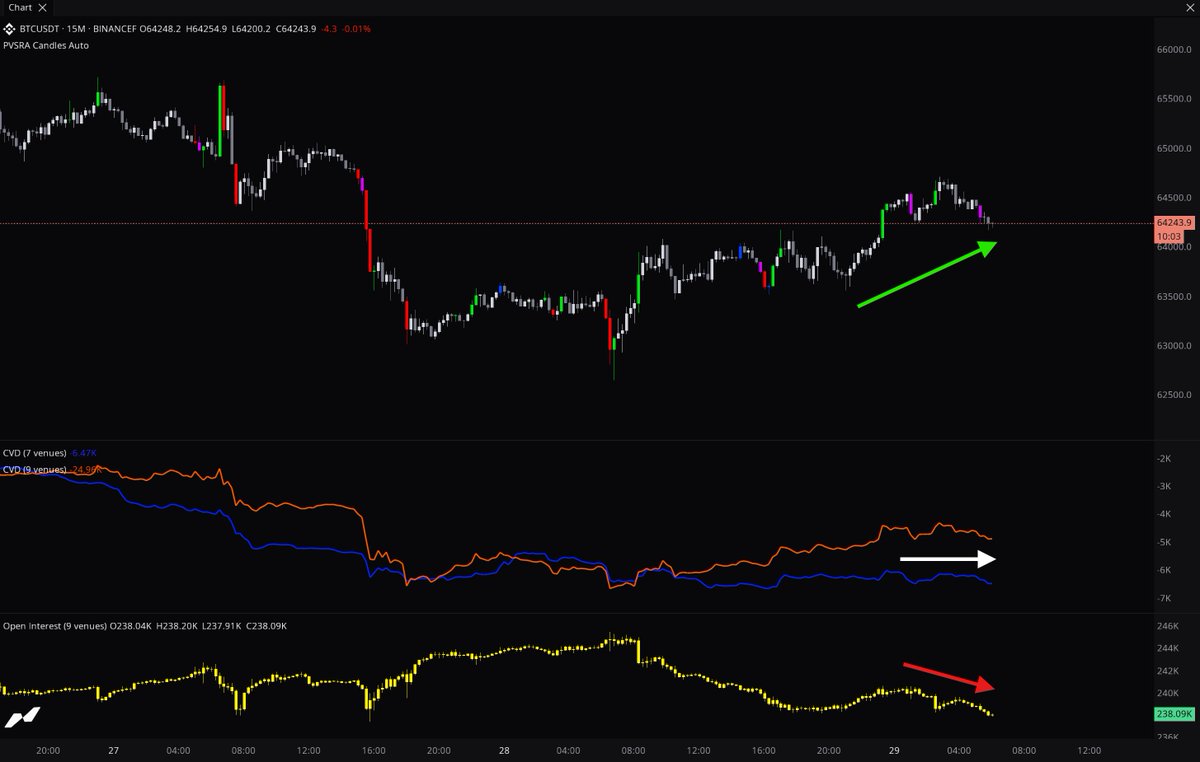
Task: Click the 66000.0 price axis label
Action: (x=1175, y=50)
